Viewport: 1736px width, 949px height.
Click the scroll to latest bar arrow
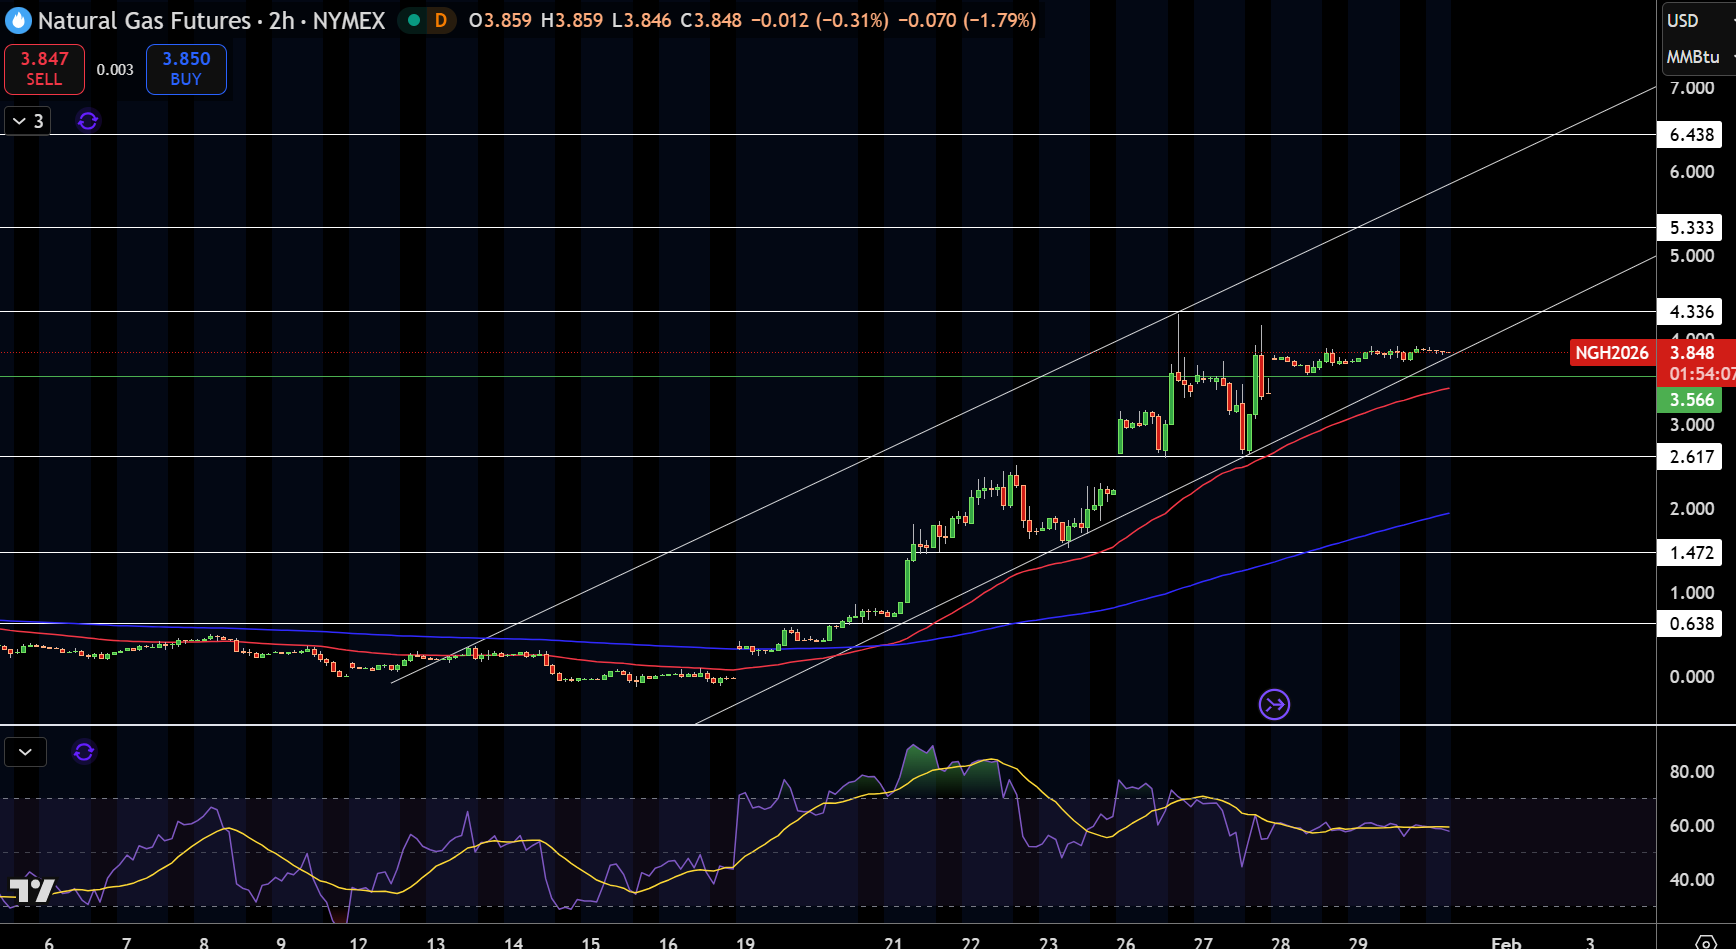(1274, 705)
